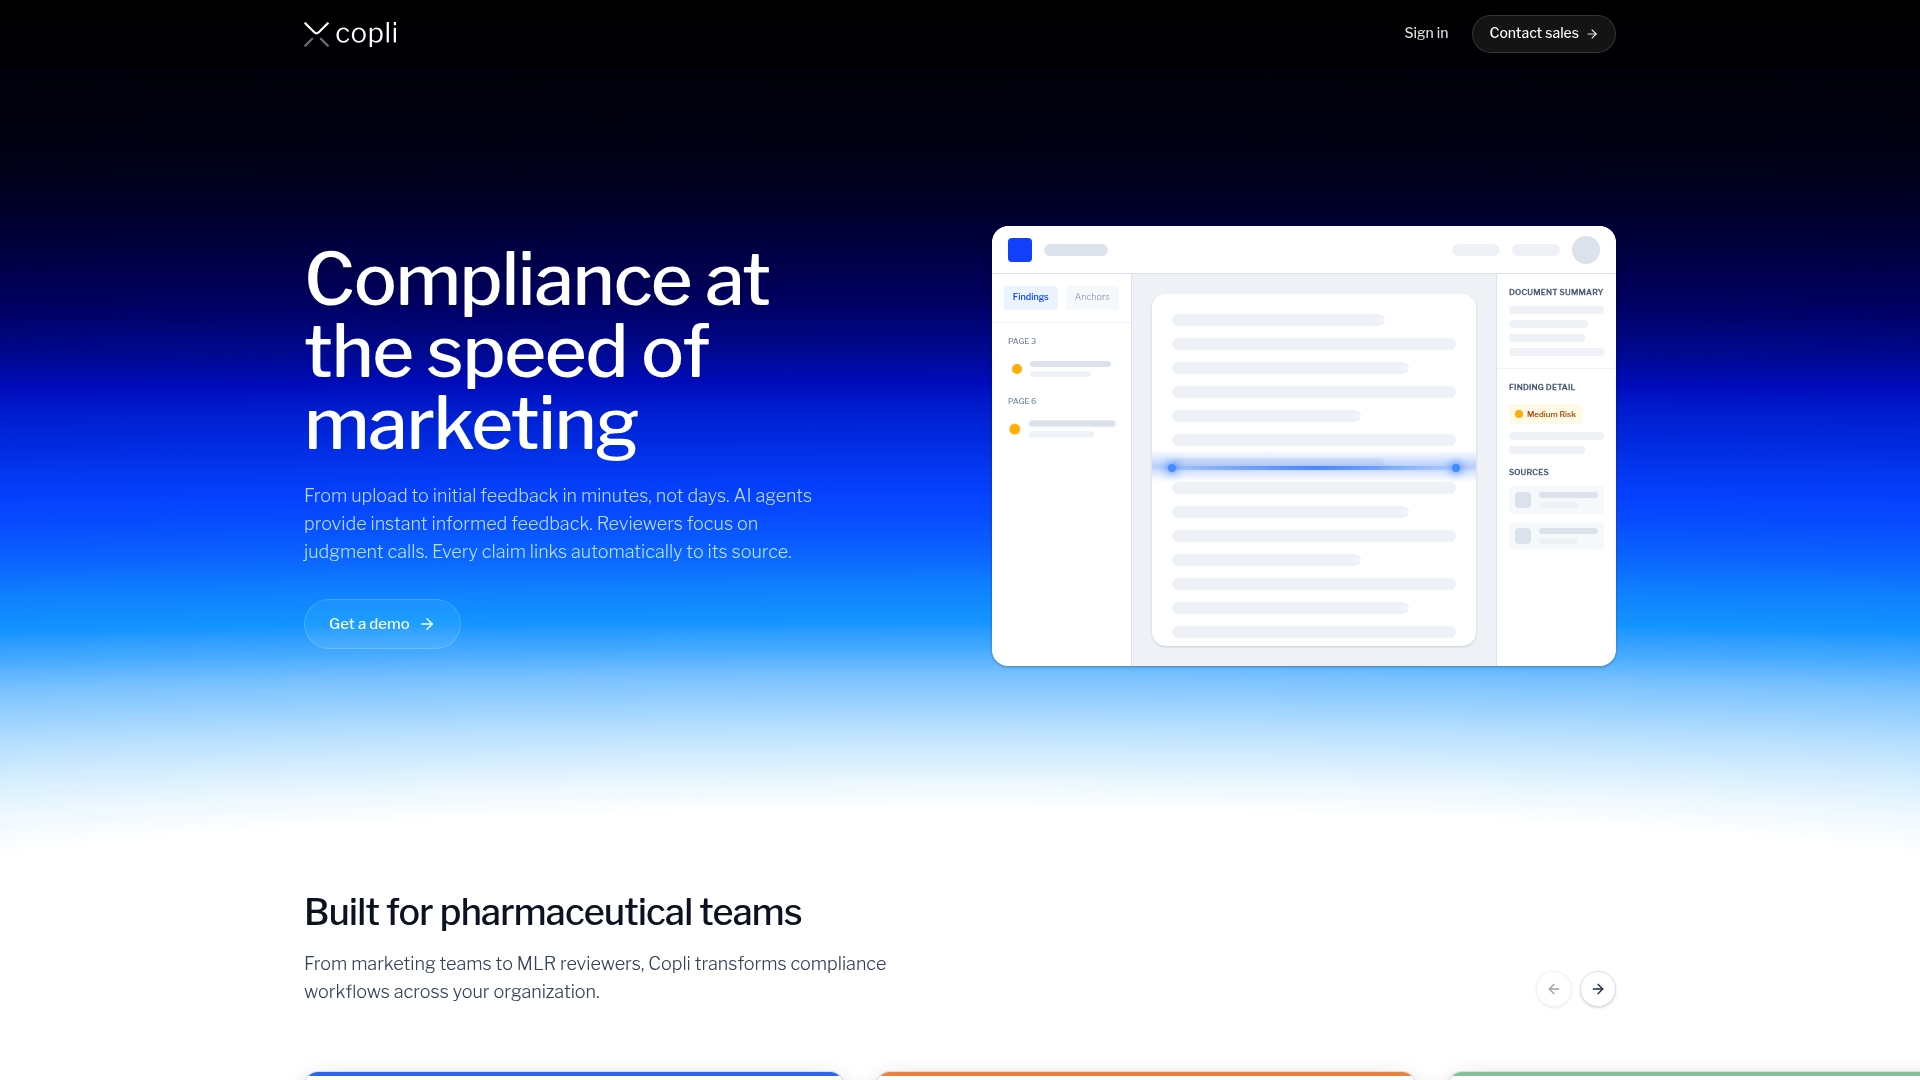Select the Findings tab in mockup
The width and height of the screenshot is (1920, 1080).
1030,297
